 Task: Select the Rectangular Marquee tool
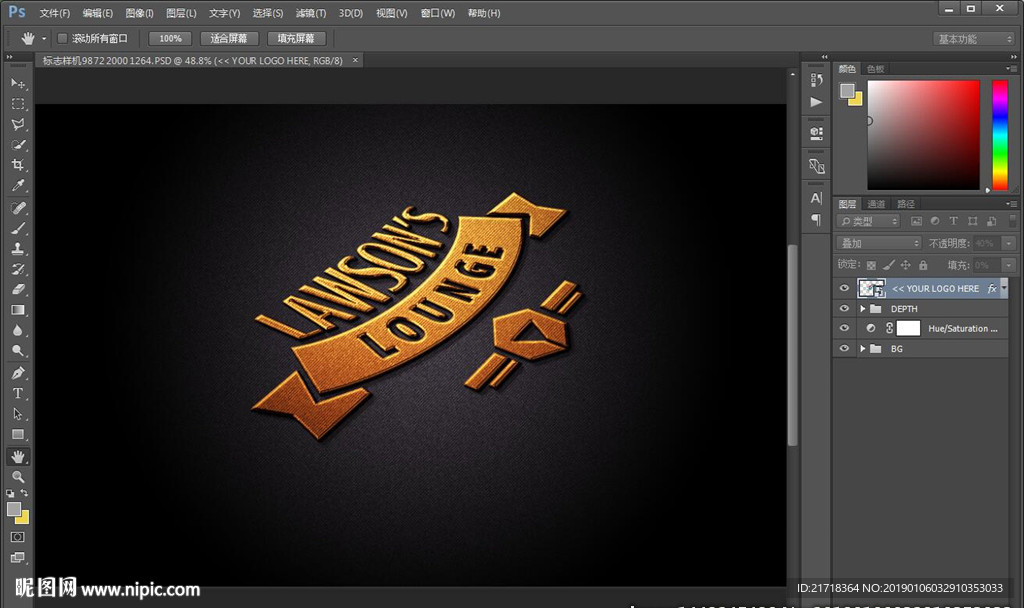(18, 104)
